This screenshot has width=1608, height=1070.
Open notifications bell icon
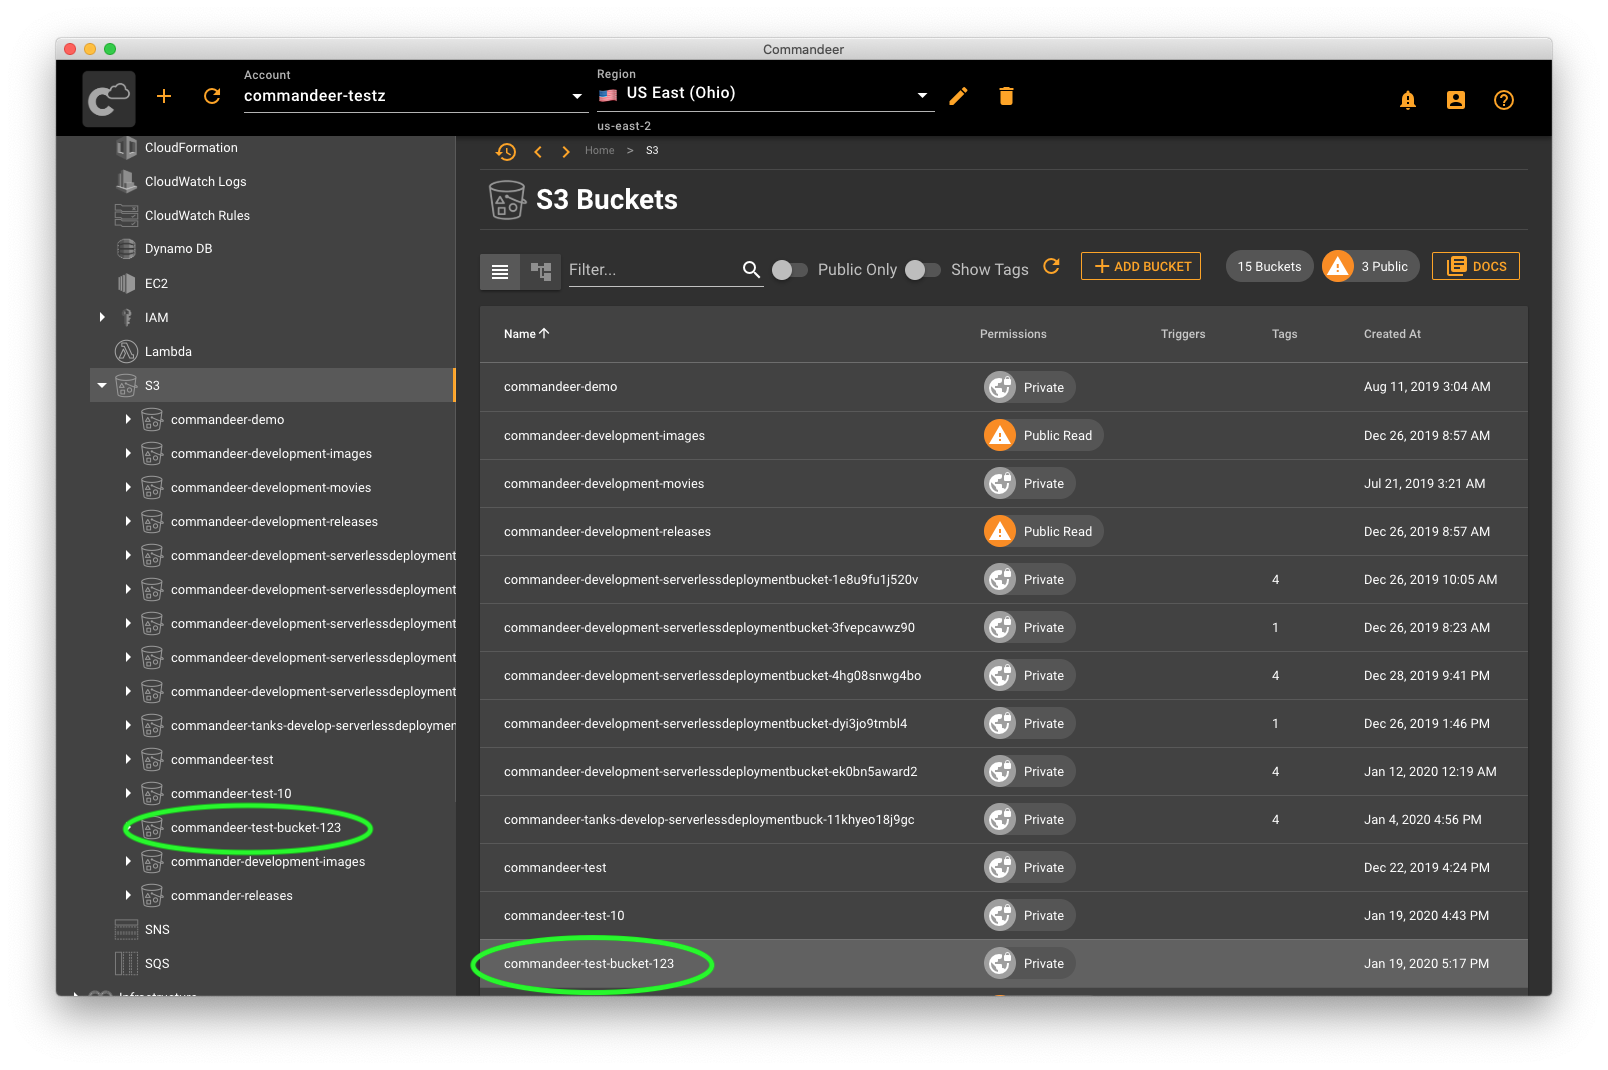coord(1408,100)
